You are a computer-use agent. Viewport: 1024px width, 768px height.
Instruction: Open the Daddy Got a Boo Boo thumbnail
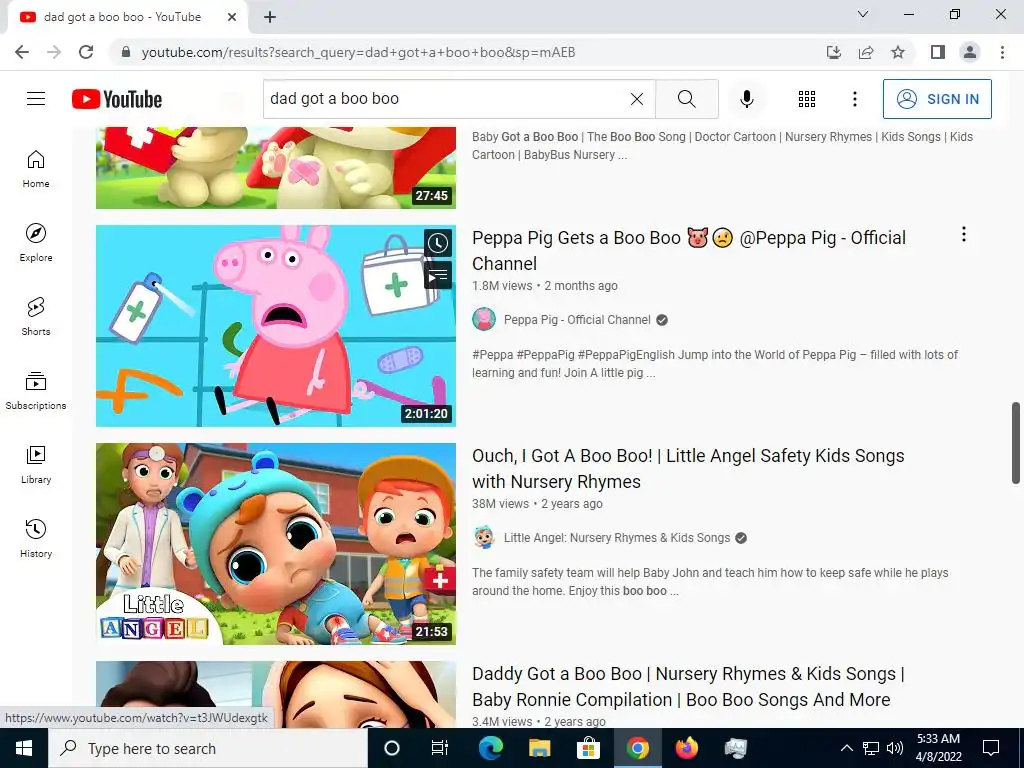[276, 694]
